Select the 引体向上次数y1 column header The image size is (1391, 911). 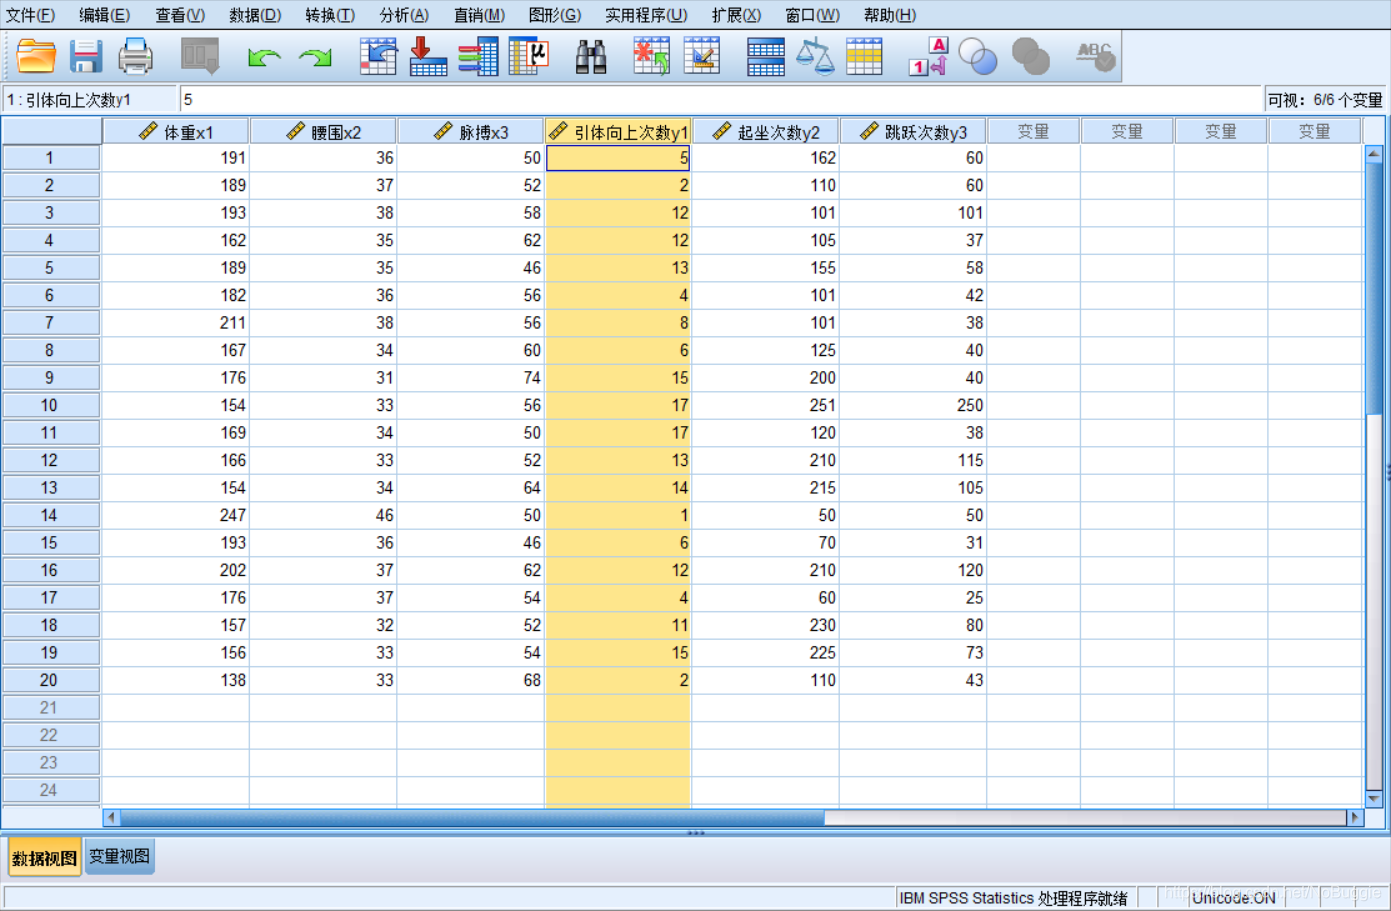[618, 131]
